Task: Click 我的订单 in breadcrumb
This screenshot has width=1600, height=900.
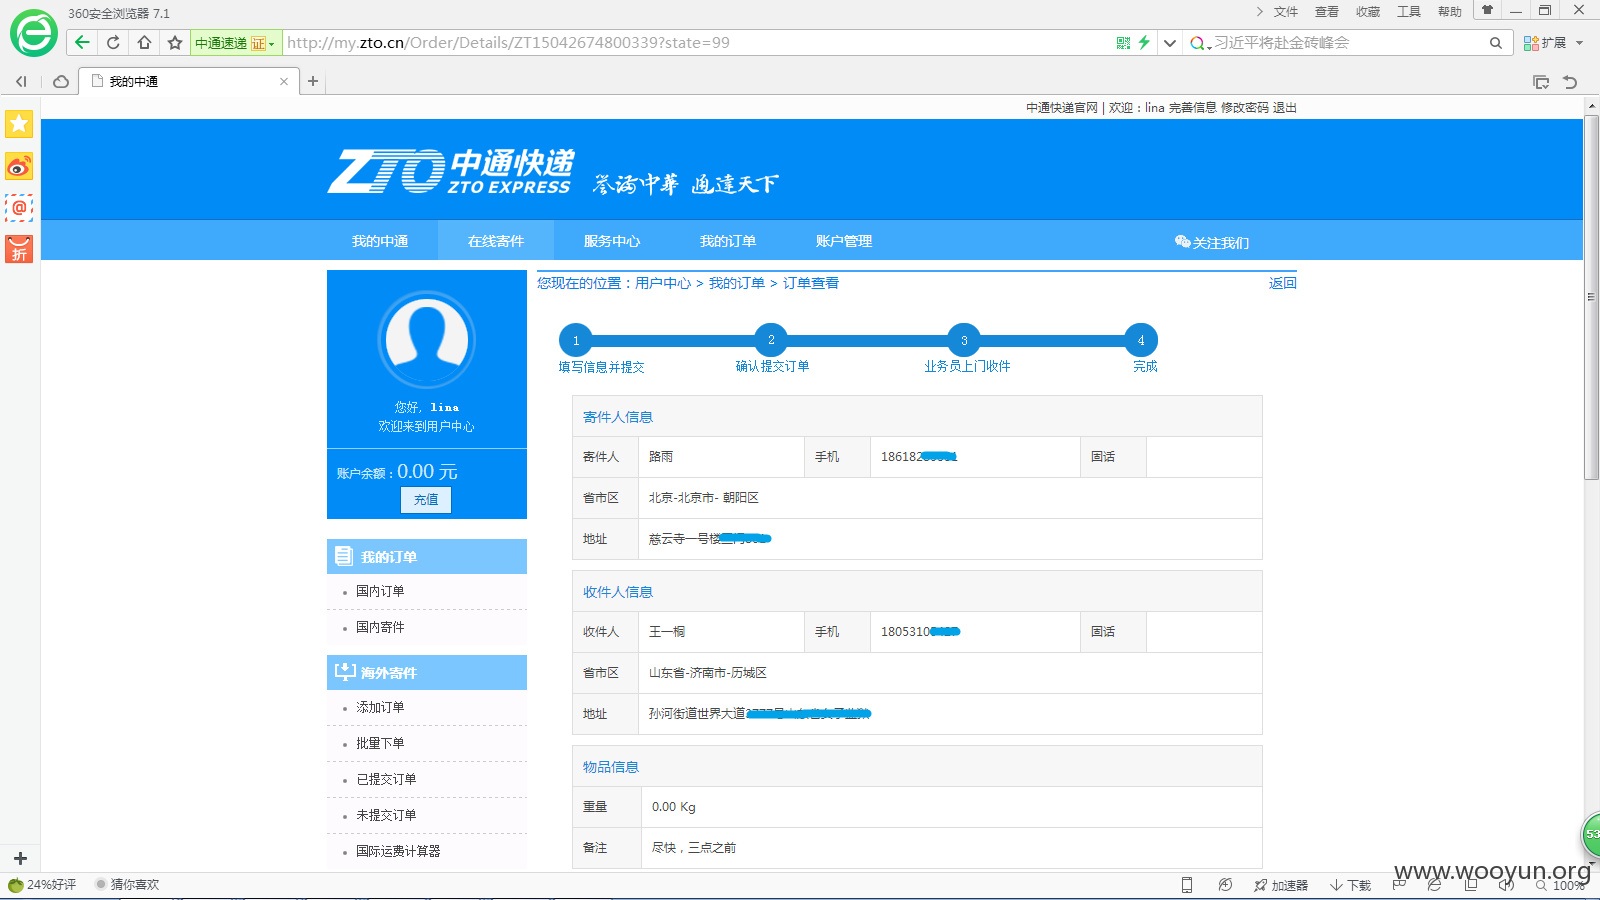Action: [x=737, y=283]
